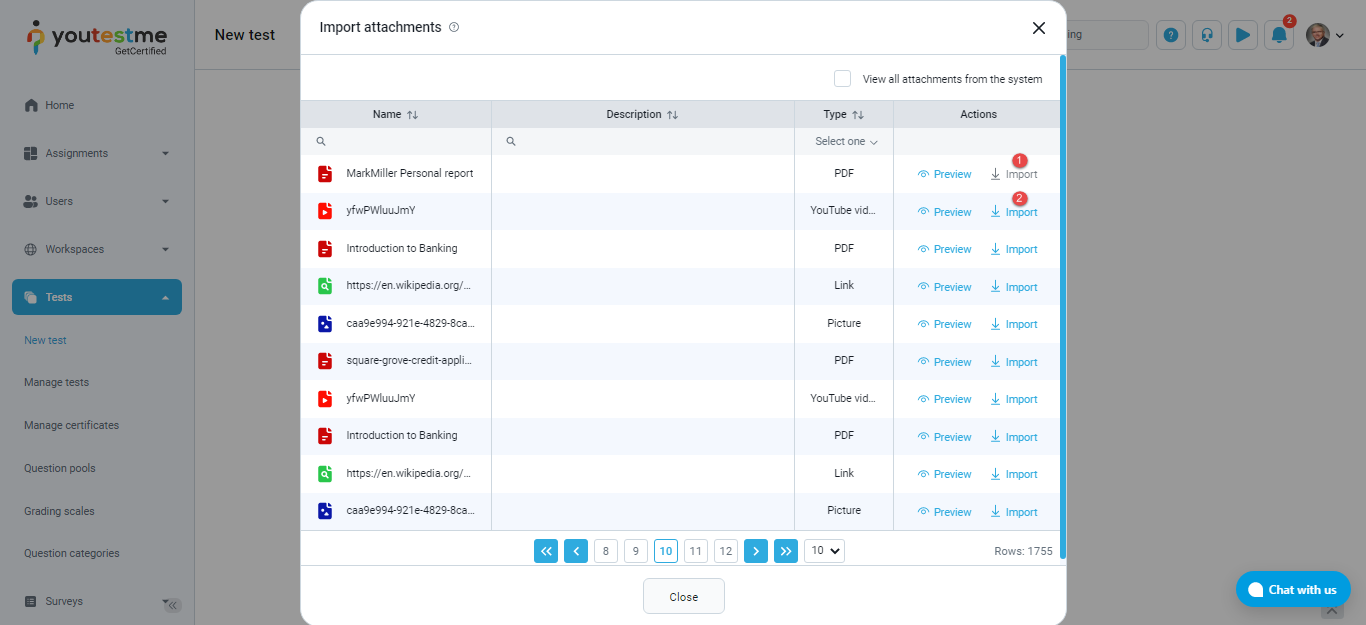The height and width of the screenshot is (625, 1366).
Task: Click the play button icon in top bar
Action: click(1242, 35)
